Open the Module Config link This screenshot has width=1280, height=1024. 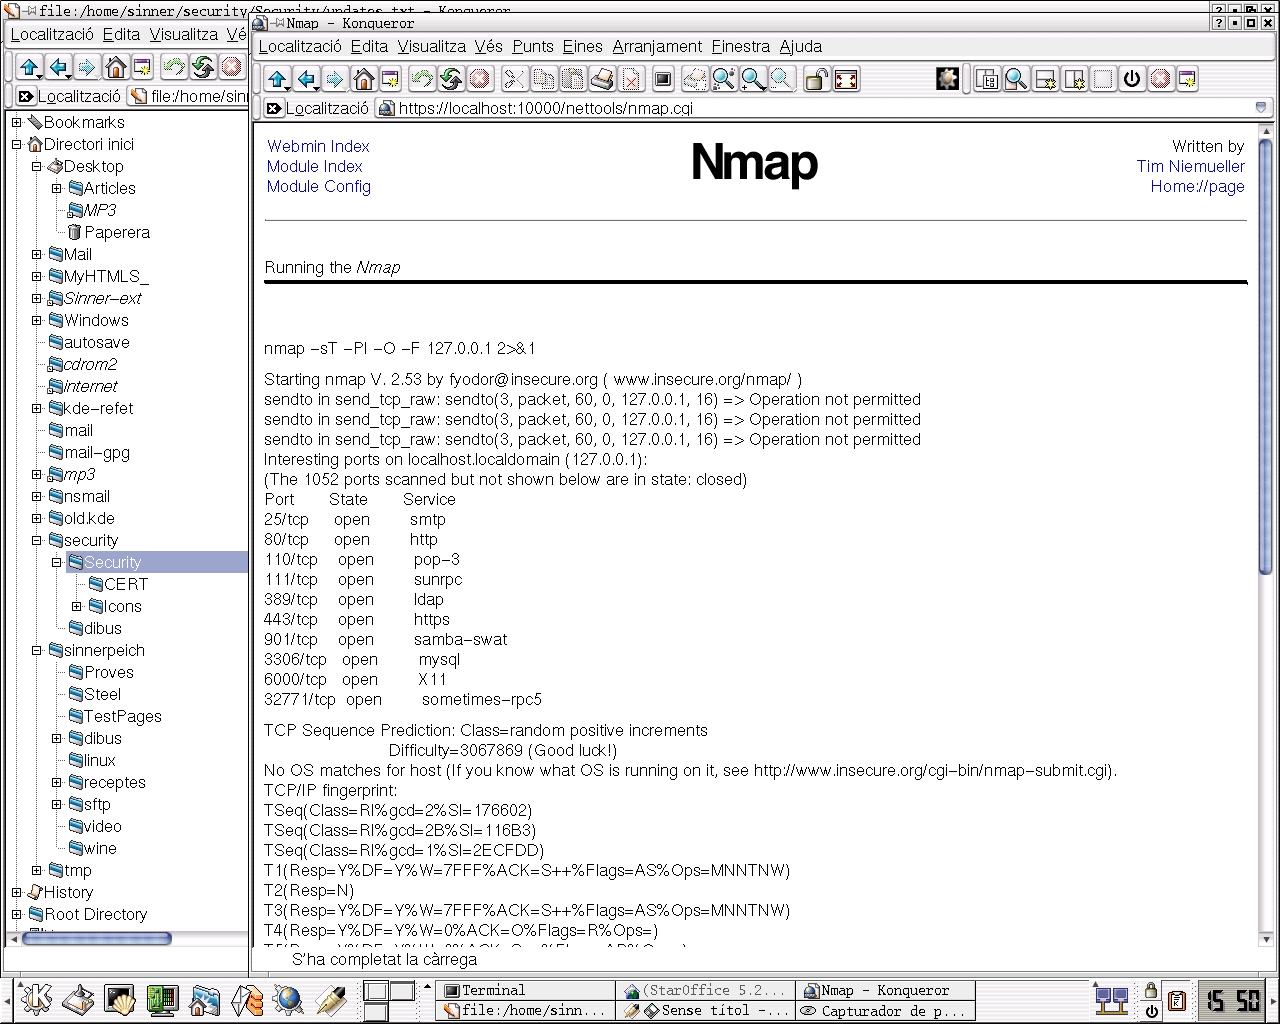point(319,186)
